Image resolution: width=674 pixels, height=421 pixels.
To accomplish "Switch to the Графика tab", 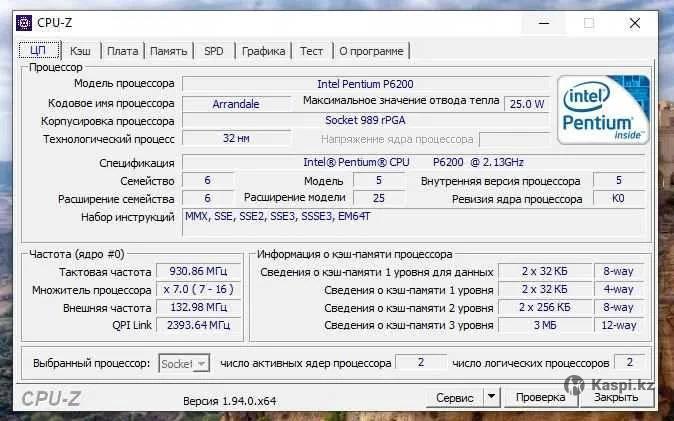I will coord(263,51).
